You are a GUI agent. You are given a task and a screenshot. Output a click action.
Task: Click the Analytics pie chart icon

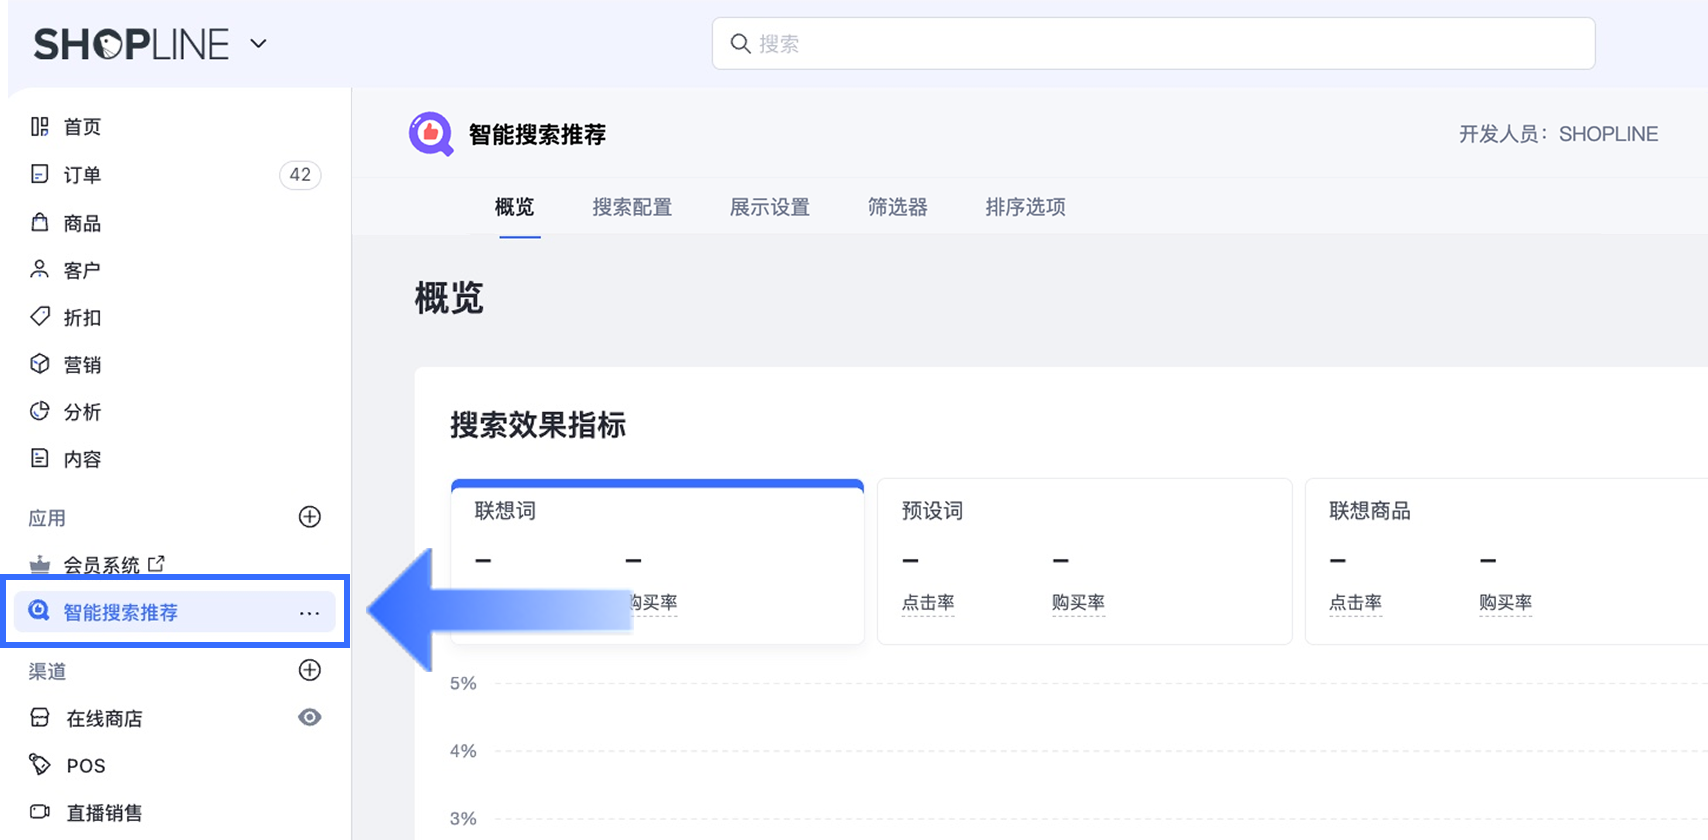(40, 411)
